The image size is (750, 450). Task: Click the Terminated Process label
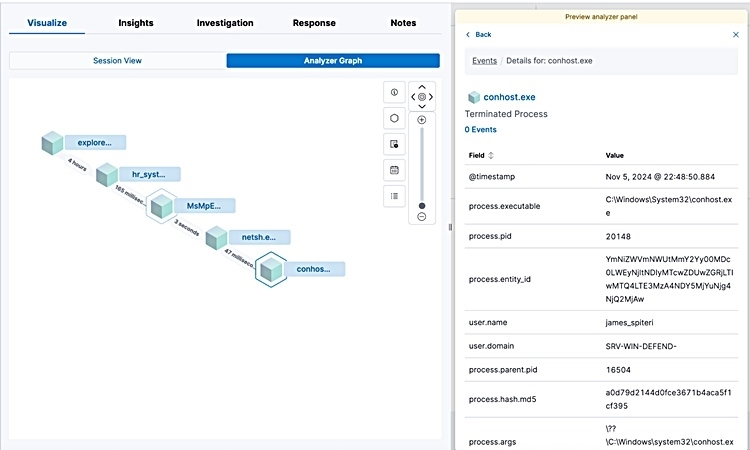[506, 114]
